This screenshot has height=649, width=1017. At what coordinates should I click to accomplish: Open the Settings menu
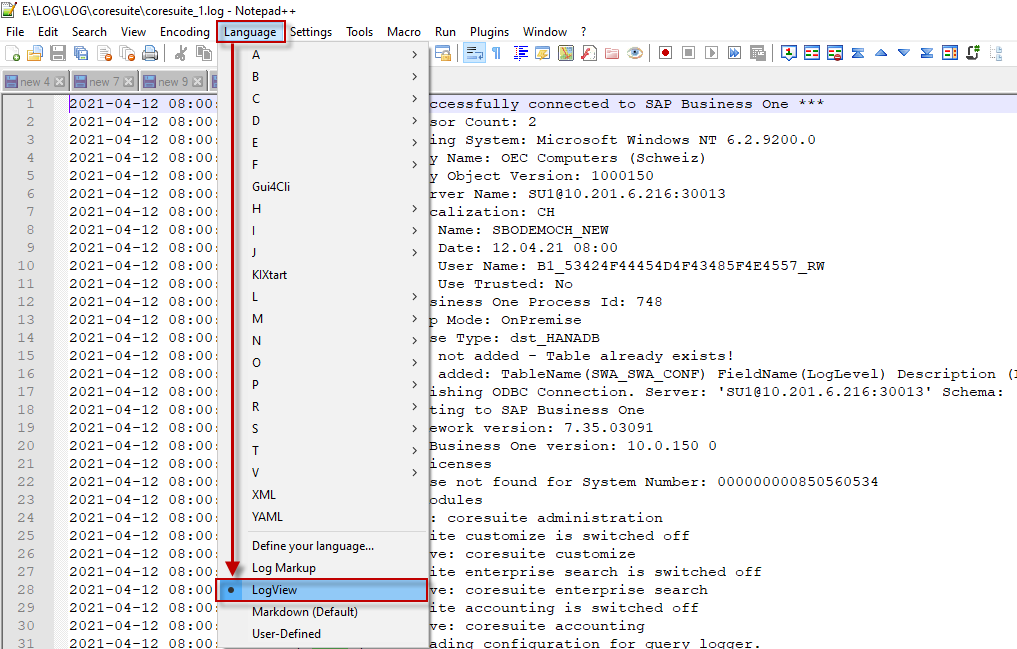pos(311,32)
